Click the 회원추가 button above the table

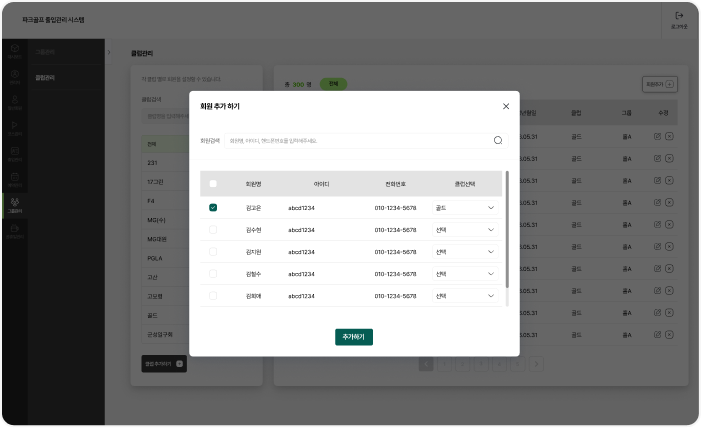click(x=660, y=85)
